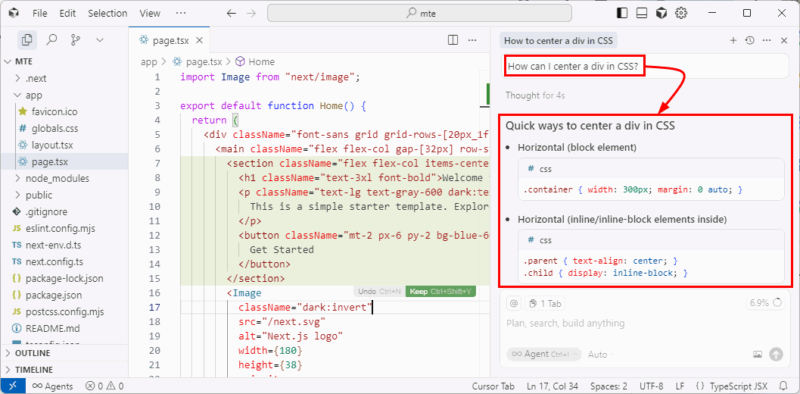Open notifications bell in status bar
Screen dimensions: 800x394
(x=784, y=386)
